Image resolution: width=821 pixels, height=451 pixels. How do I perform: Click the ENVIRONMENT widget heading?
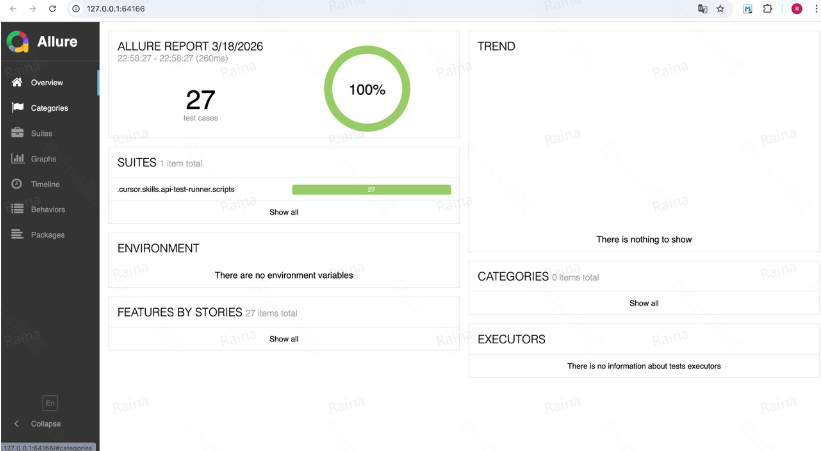coord(158,248)
